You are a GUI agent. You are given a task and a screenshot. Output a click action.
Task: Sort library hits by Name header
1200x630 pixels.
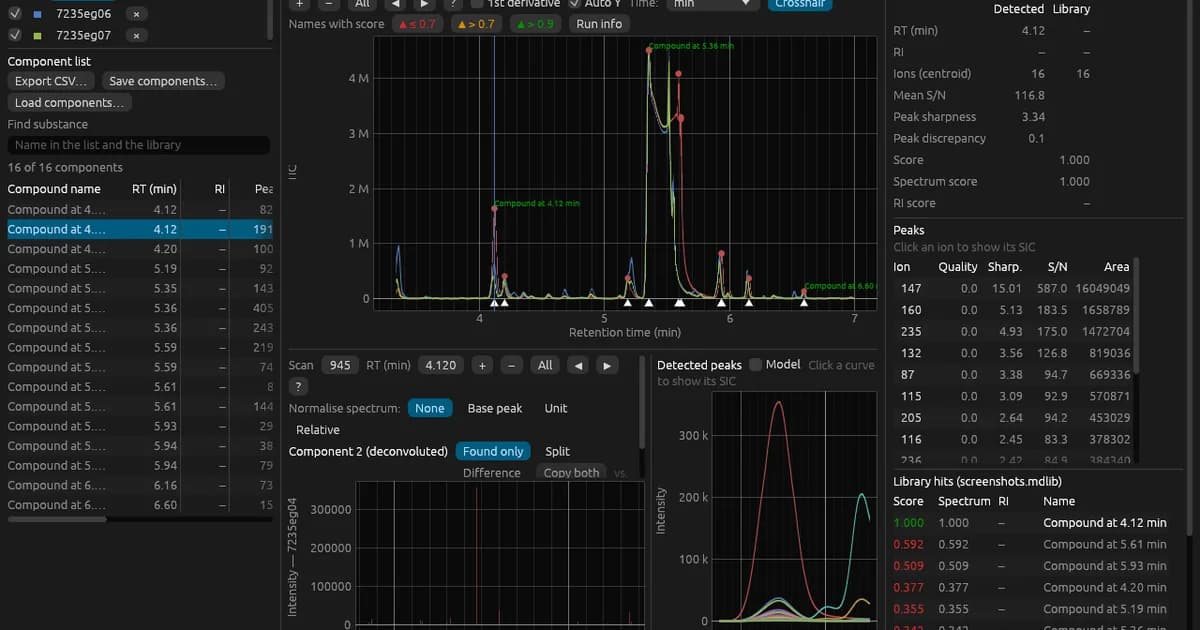1059,501
